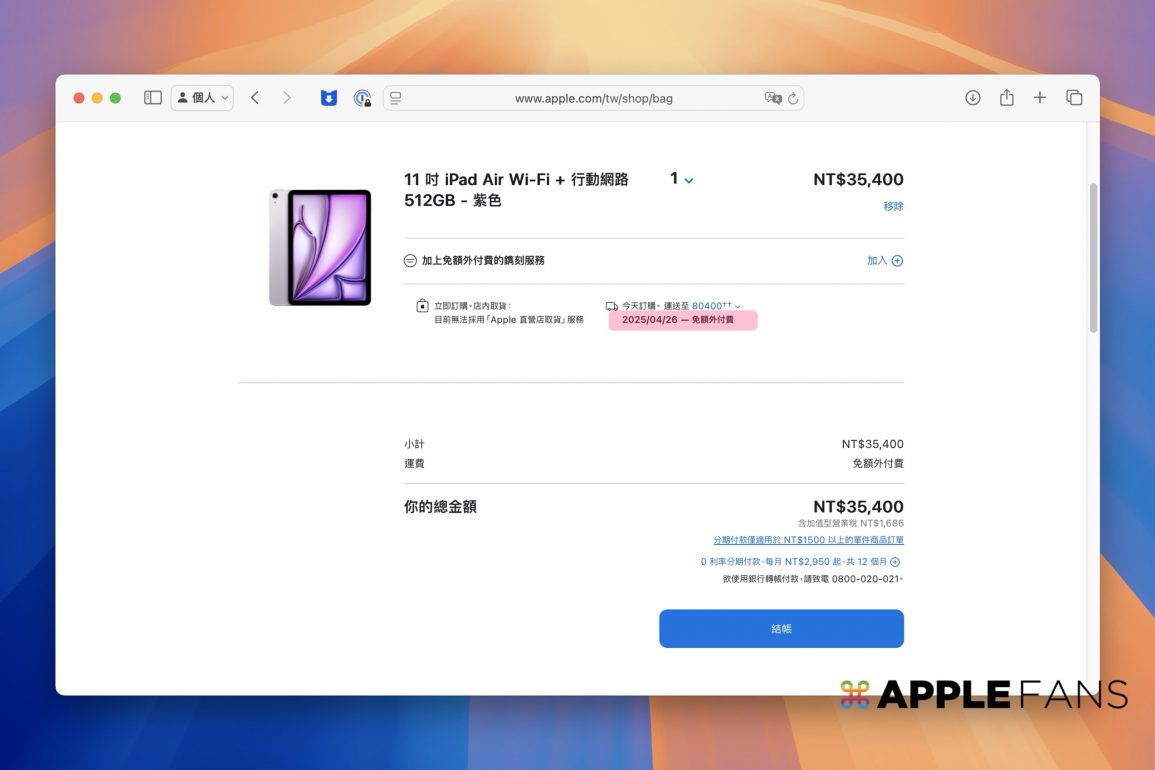This screenshot has width=1155, height=770.
Task: Expand the quantity 1 dropdown
Action: coord(682,180)
